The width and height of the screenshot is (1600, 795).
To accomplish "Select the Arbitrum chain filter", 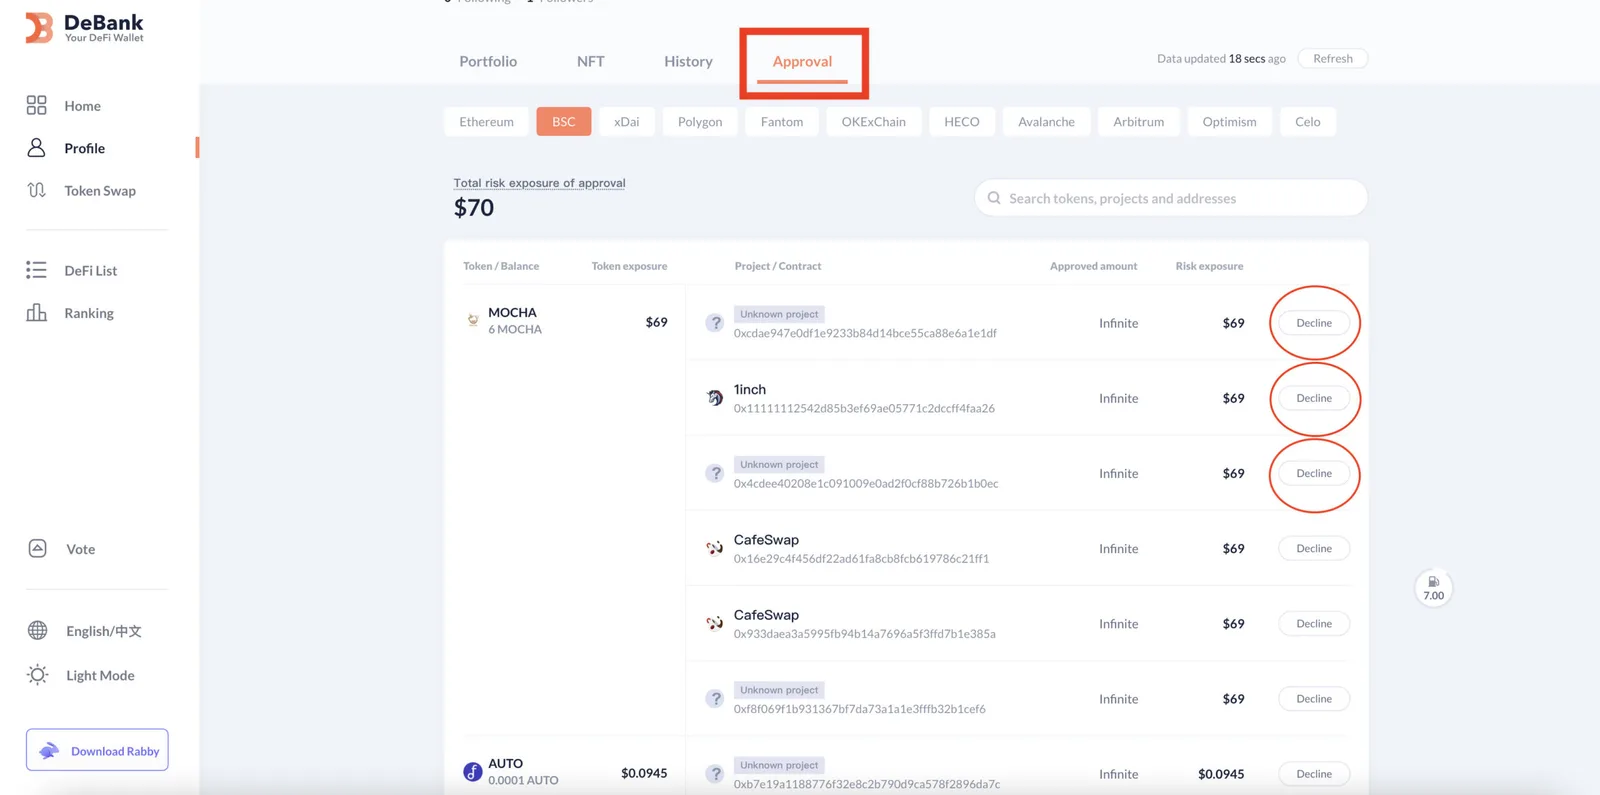I will click(1139, 121).
